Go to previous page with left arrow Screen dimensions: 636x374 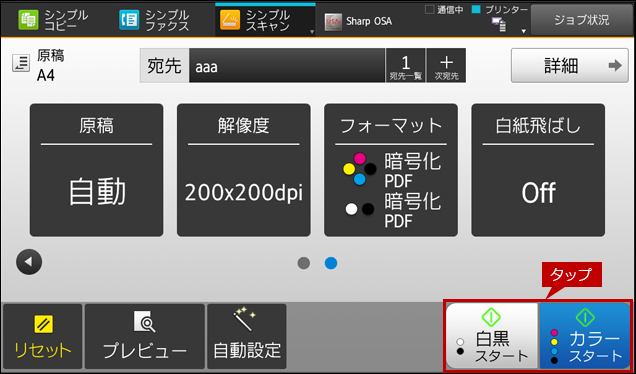click(29, 262)
